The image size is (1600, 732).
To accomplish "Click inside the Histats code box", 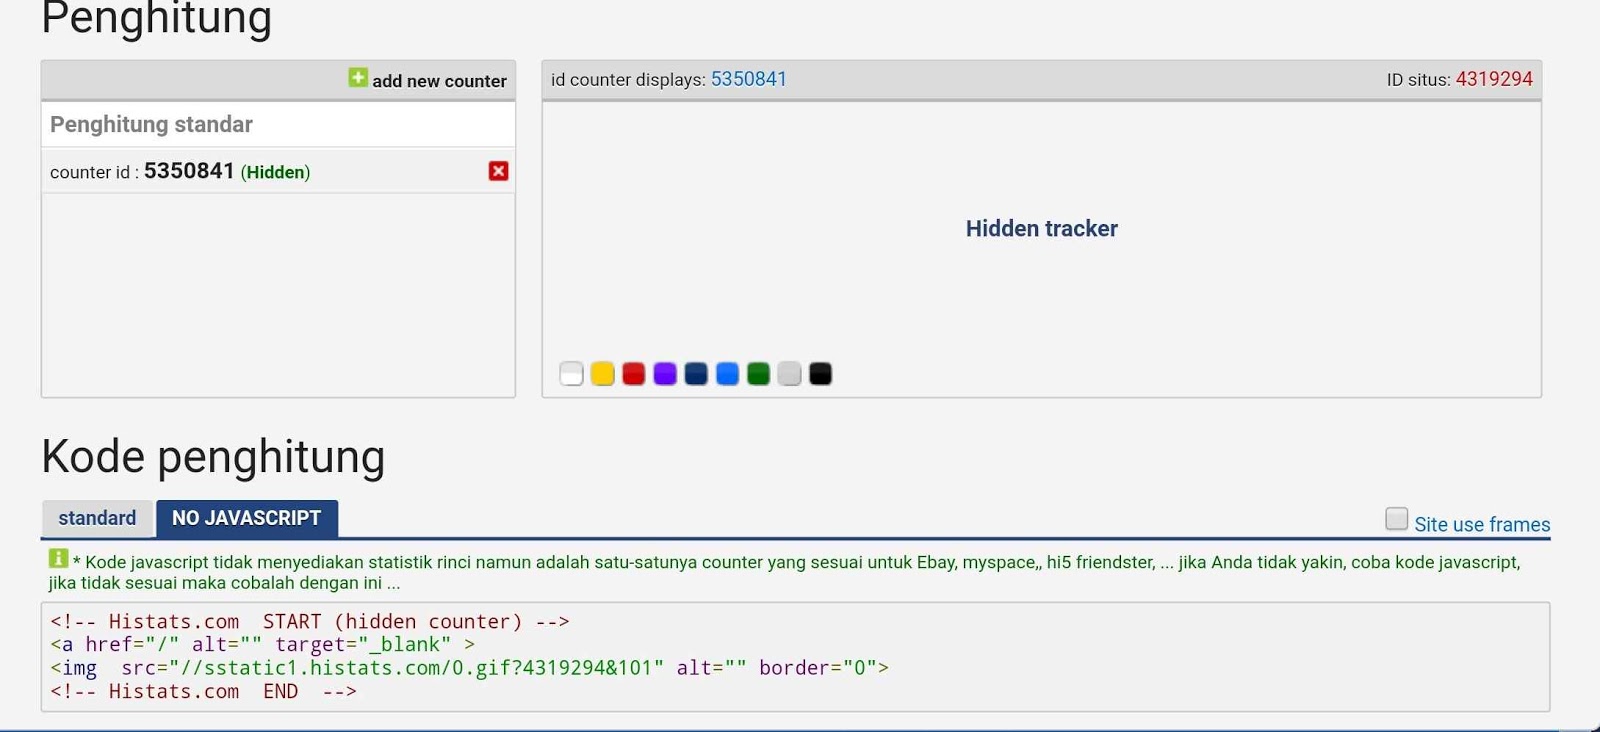I will [795, 656].
